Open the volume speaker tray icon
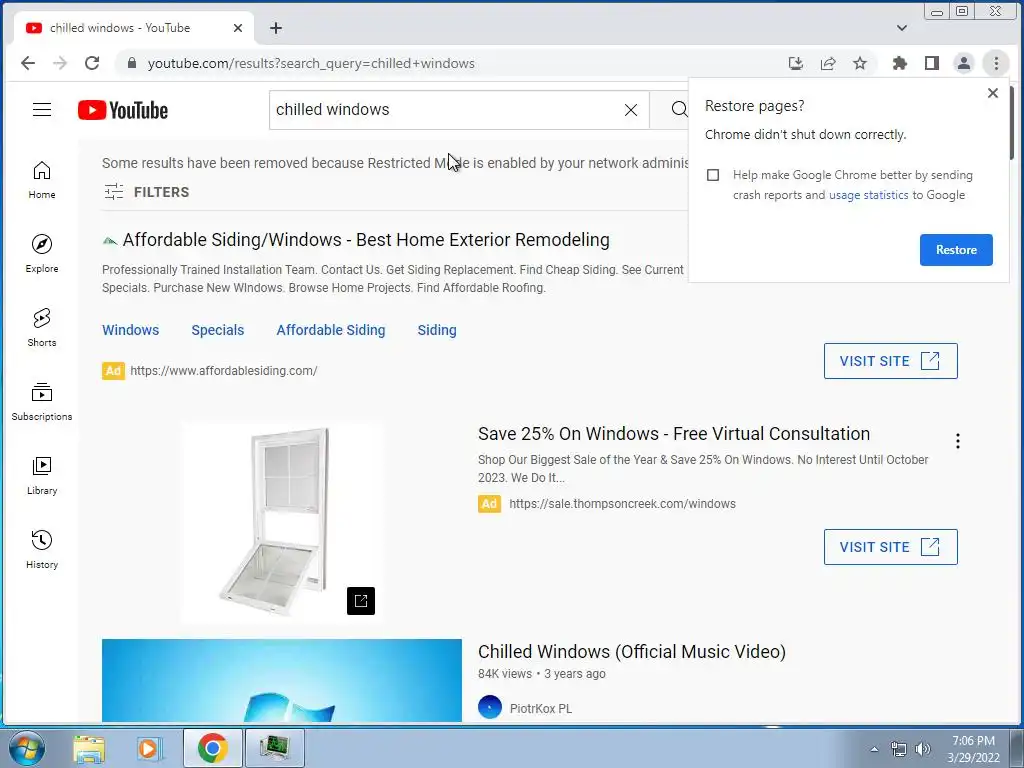Screen dimensions: 1024x768 (x=923, y=749)
